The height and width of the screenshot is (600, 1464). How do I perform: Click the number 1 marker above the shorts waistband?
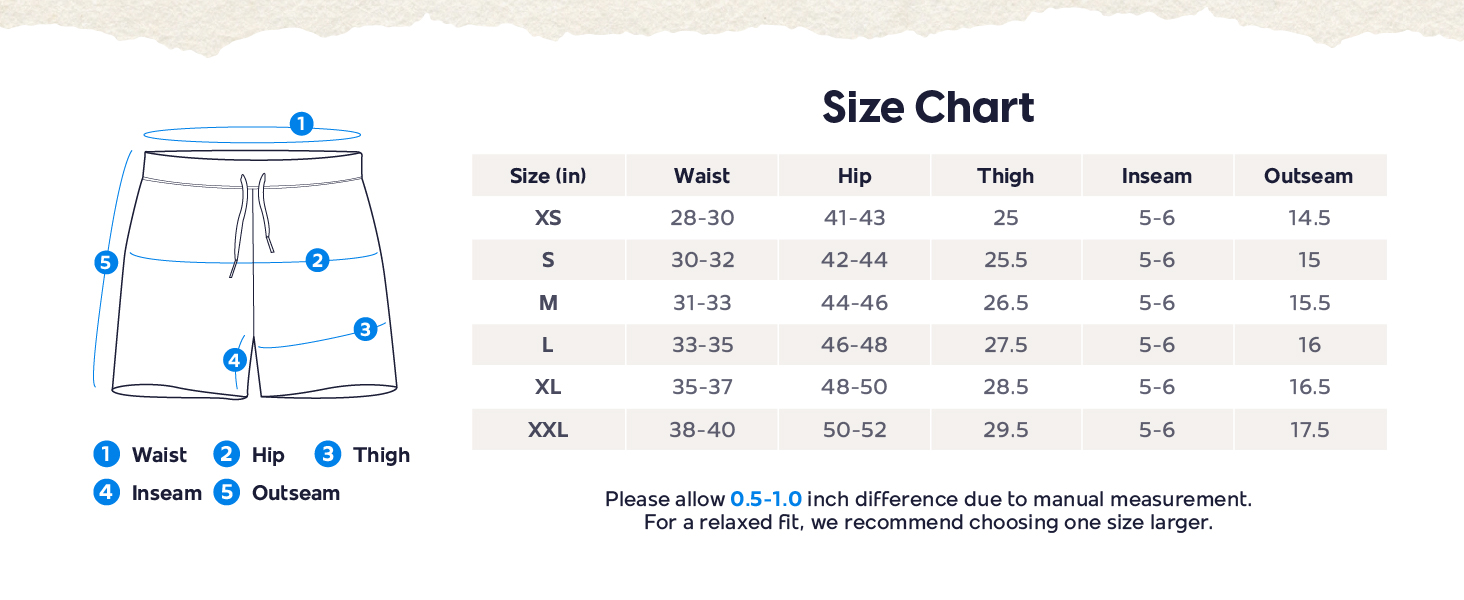click(301, 124)
